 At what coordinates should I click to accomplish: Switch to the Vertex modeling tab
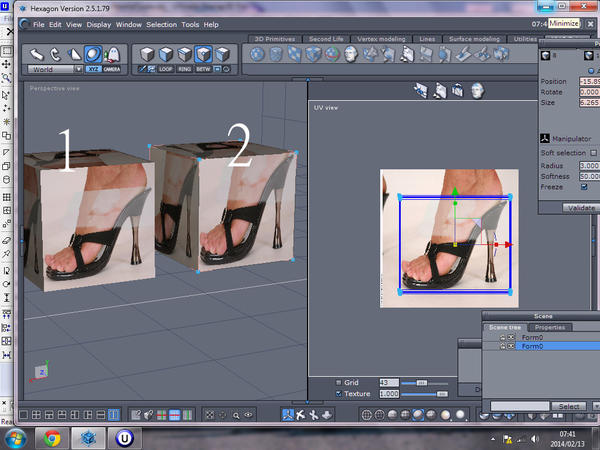381,39
